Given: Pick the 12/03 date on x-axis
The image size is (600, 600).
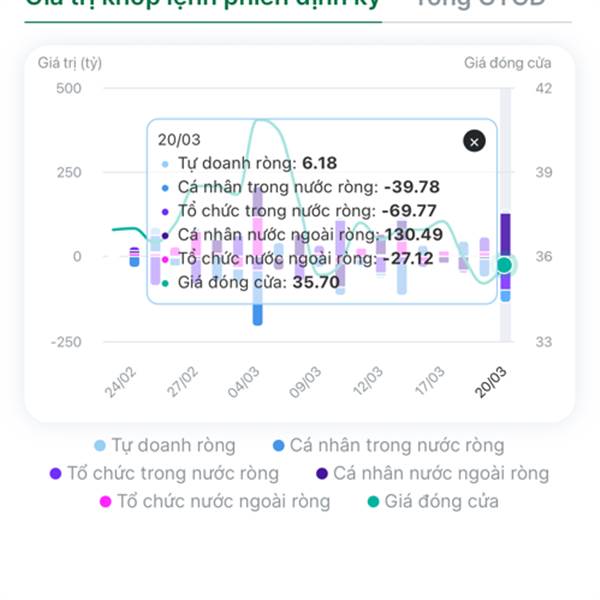Looking at the screenshot, I should coord(368,382).
